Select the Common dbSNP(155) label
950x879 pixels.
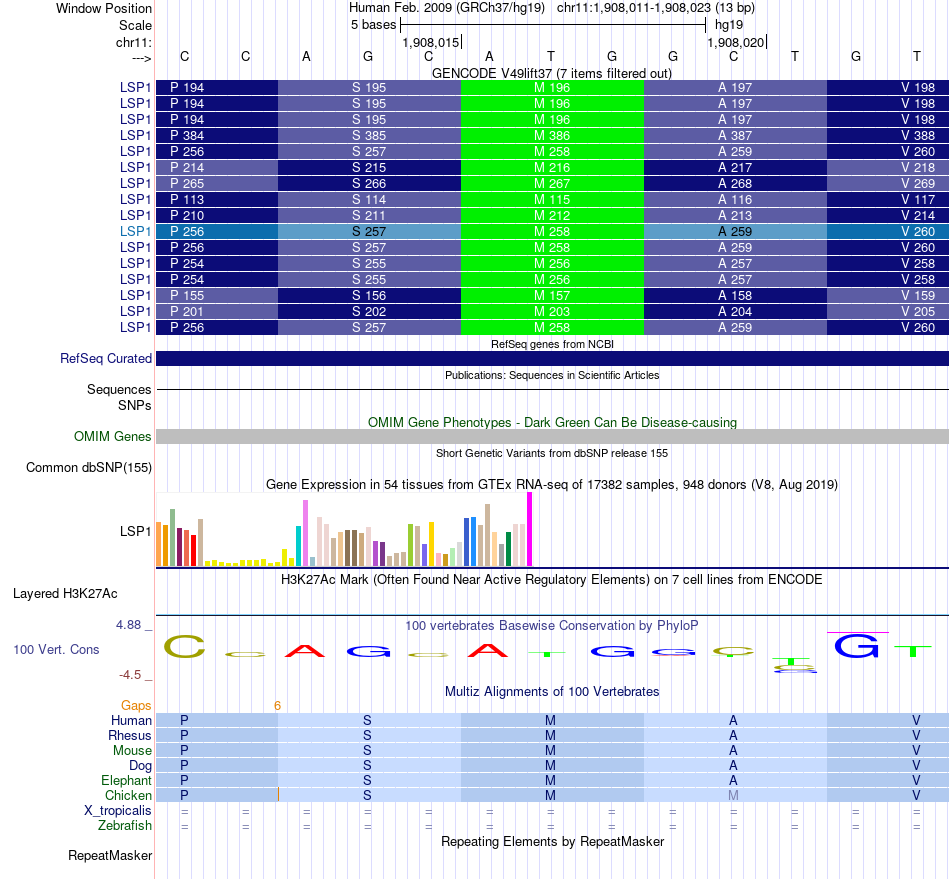click(88, 468)
